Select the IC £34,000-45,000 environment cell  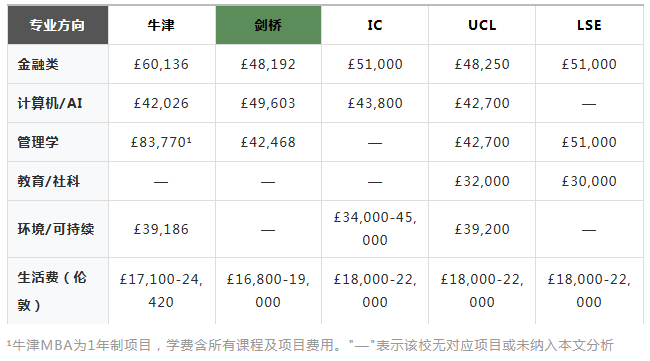click(x=375, y=229)
